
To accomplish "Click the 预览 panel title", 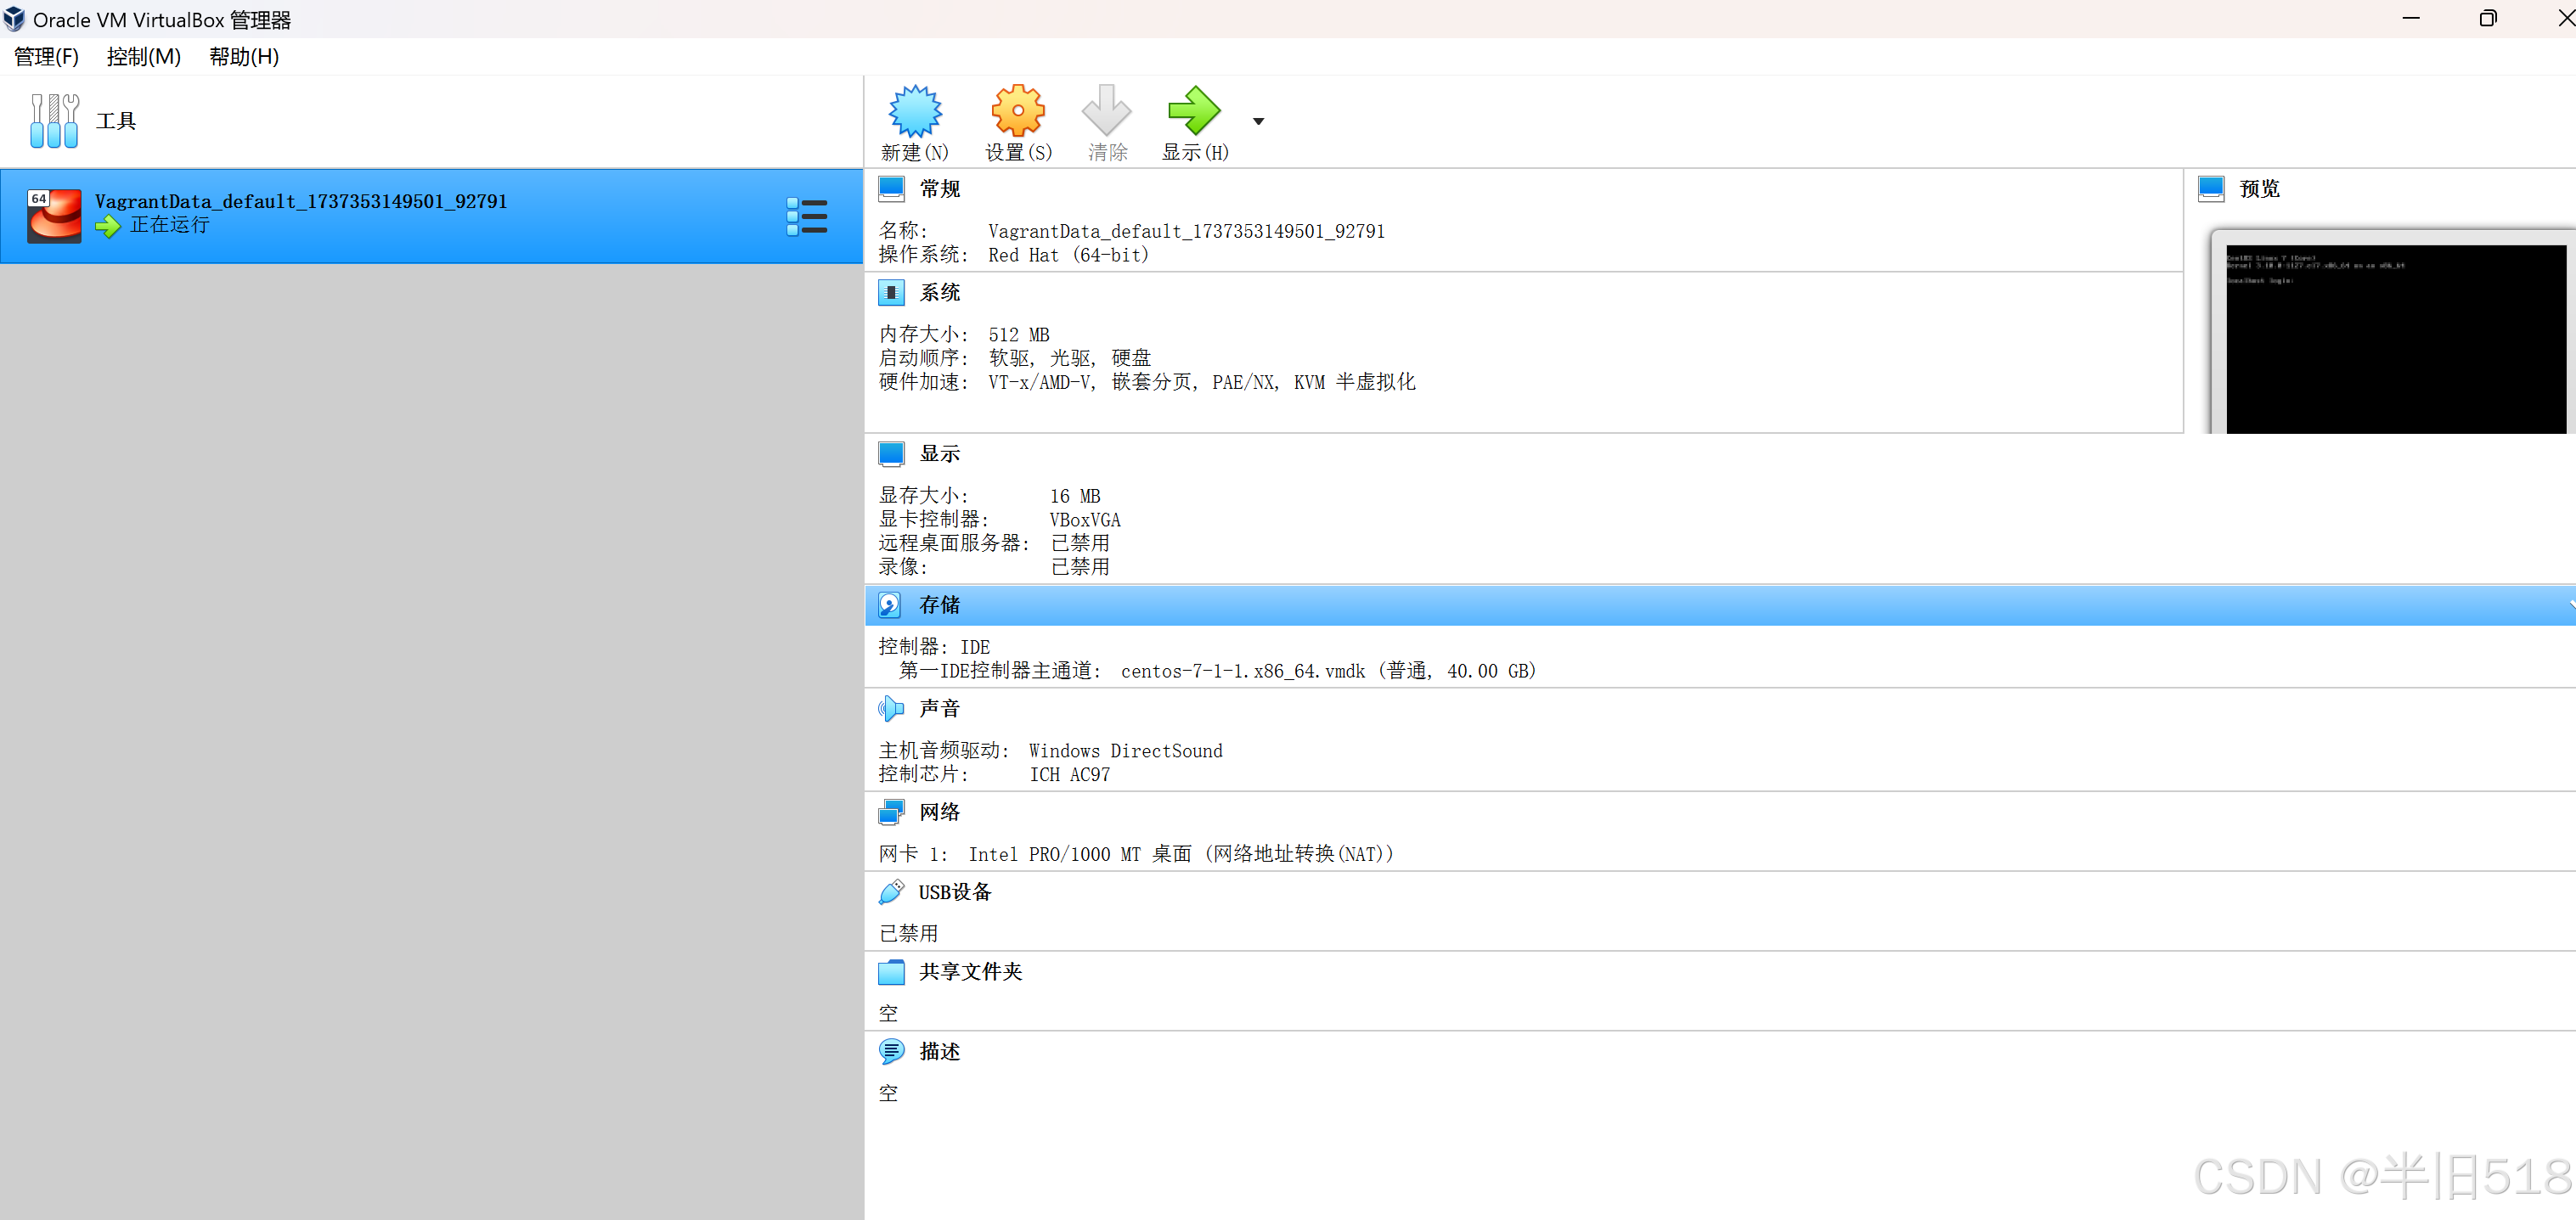I will [2260, 189].
